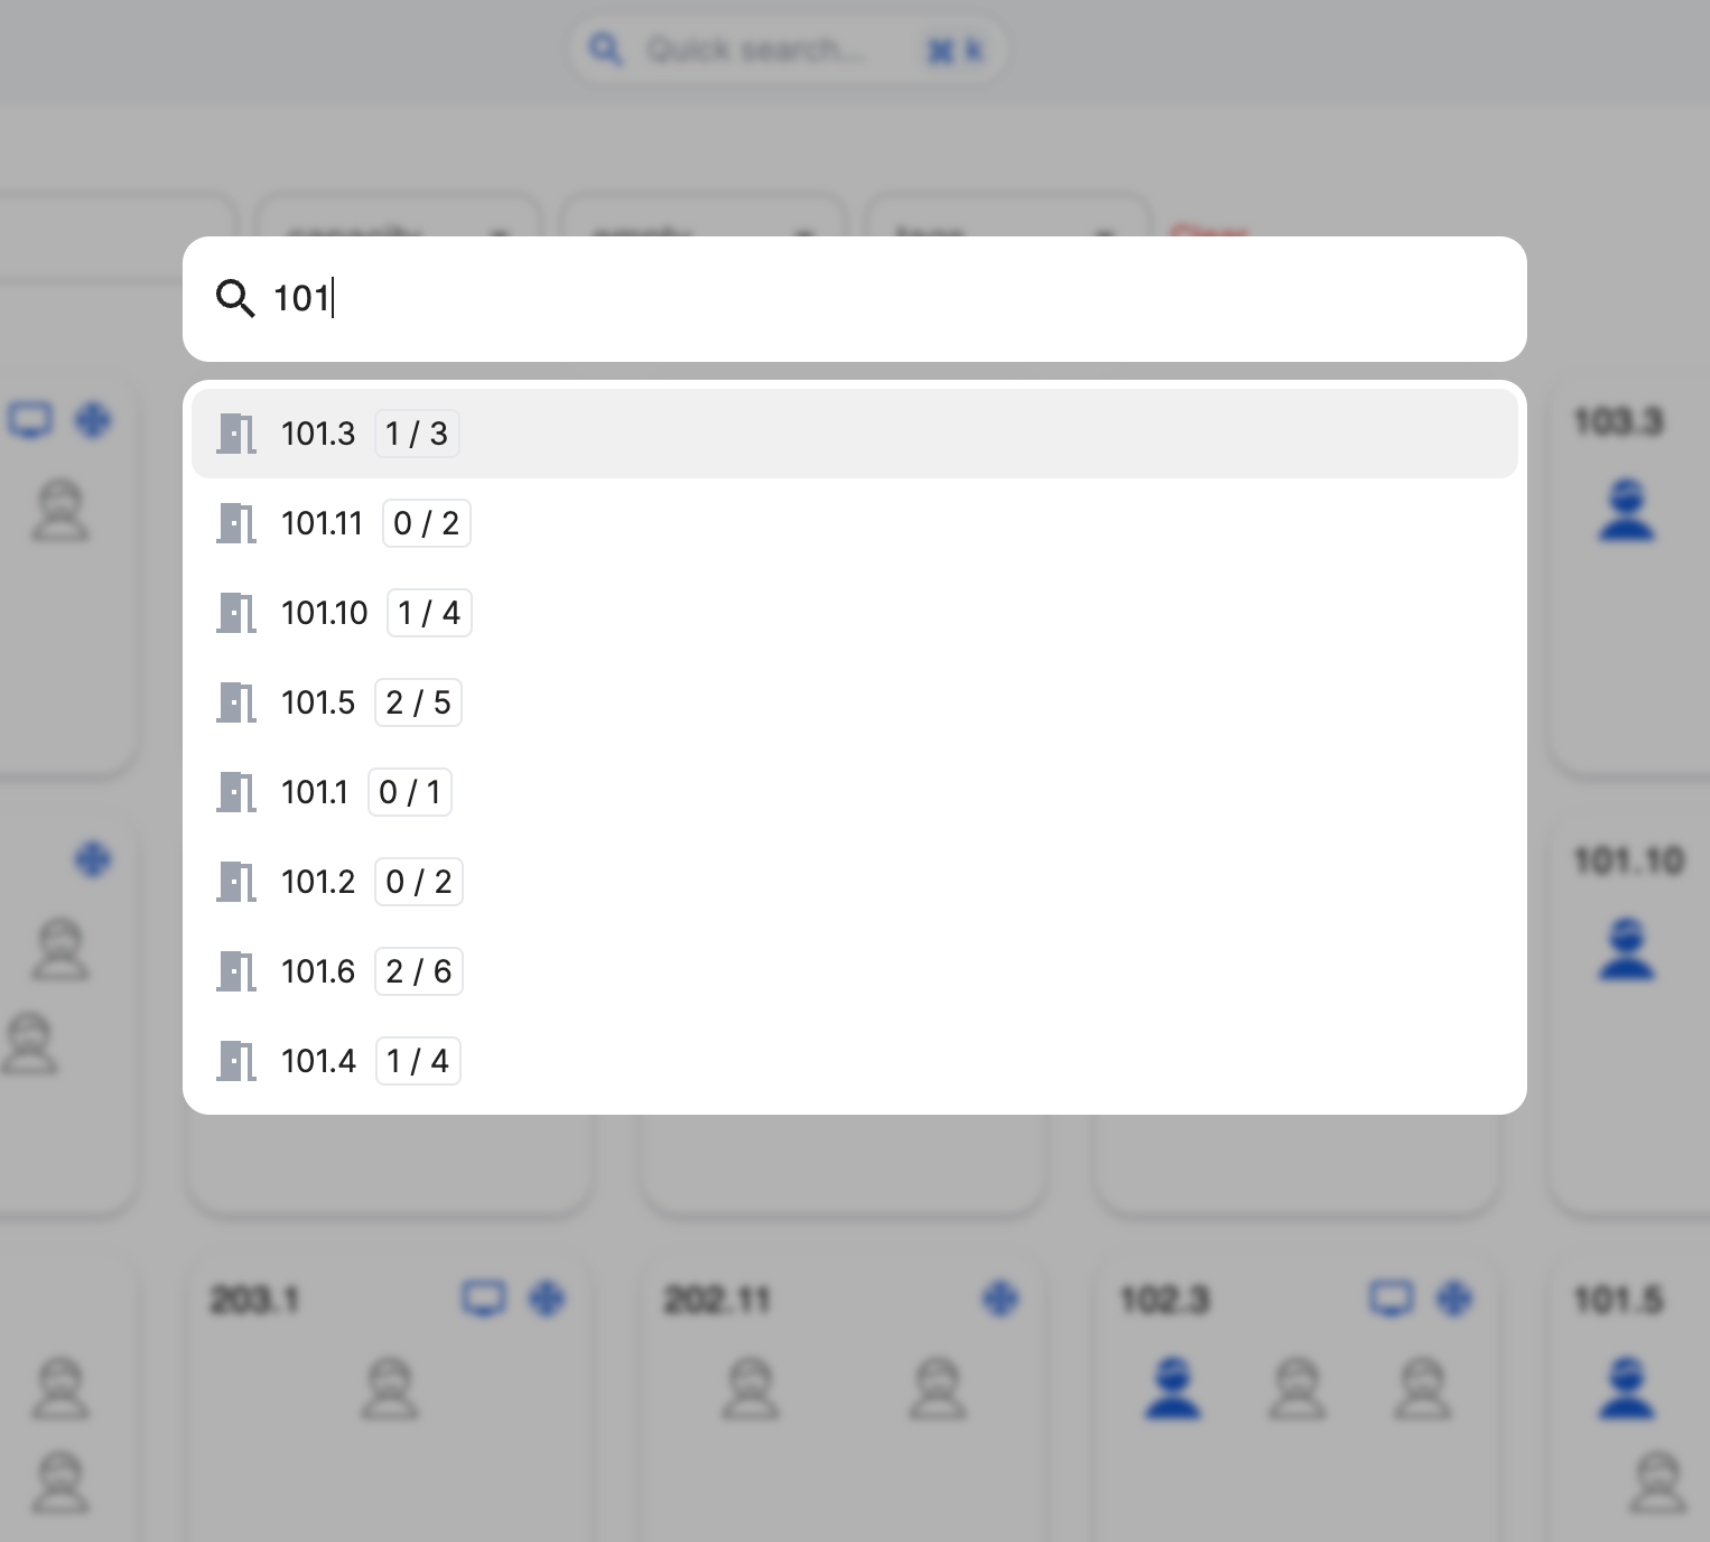Click the door icon beside 101.6
The image size is (1710, 1542).
236,971
